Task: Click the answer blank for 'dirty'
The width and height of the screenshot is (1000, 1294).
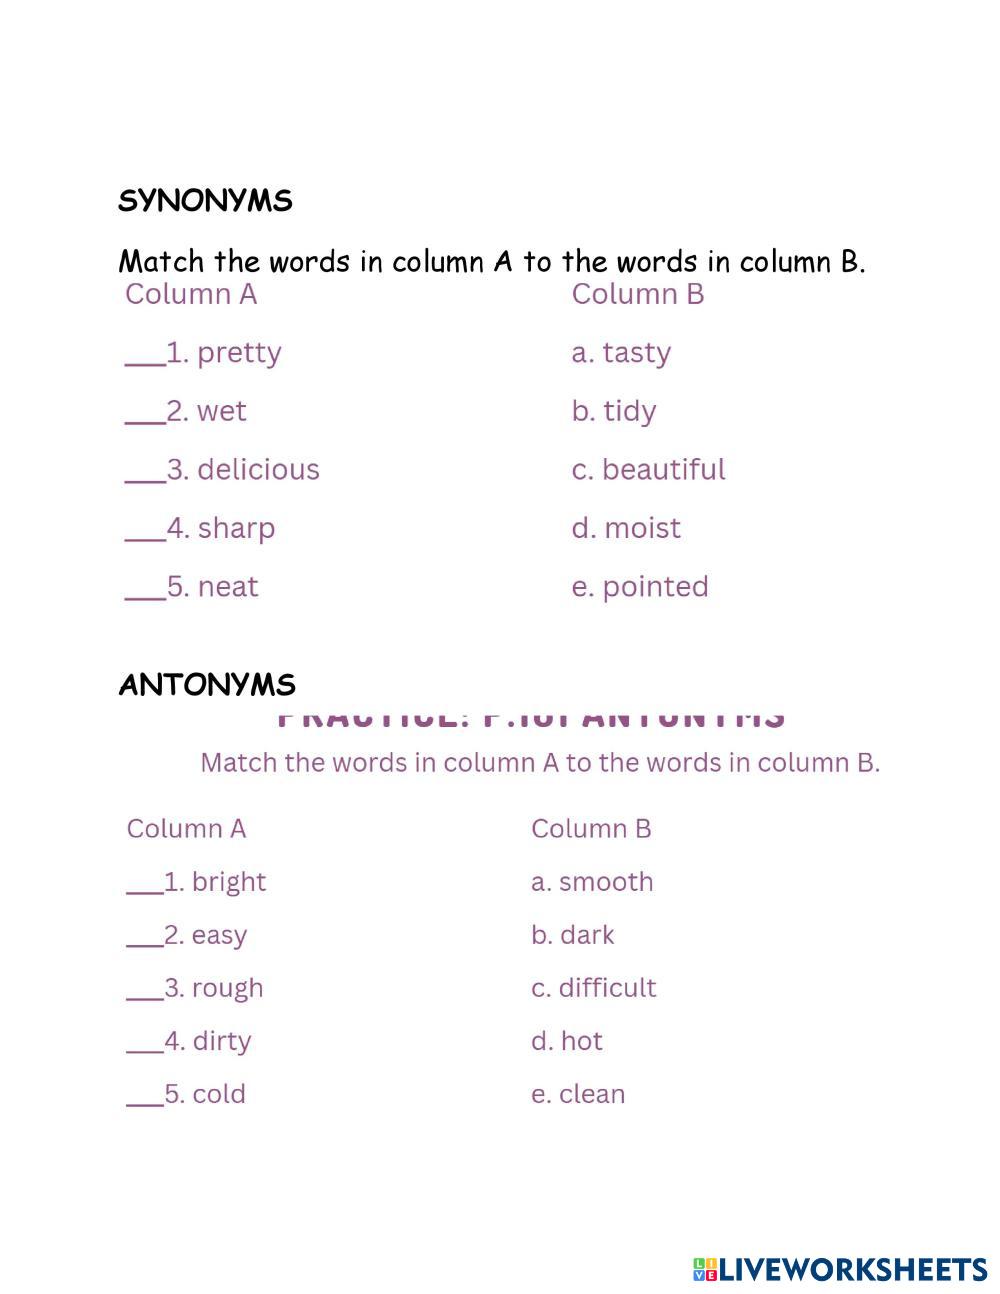Action: 145,1042
